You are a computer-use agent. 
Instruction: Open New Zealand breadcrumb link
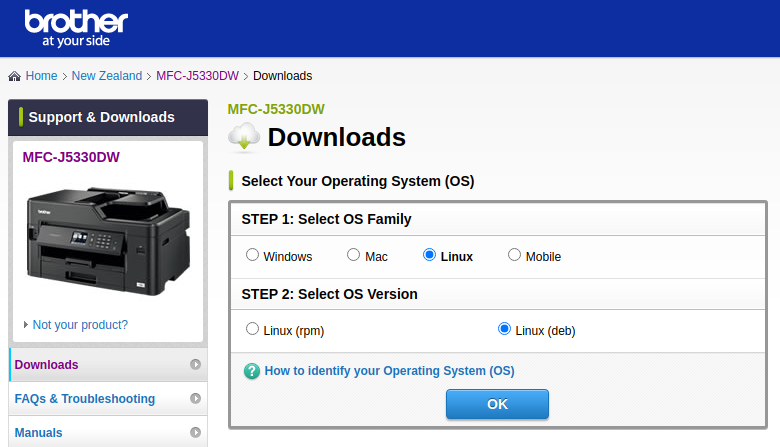point(107,76)
